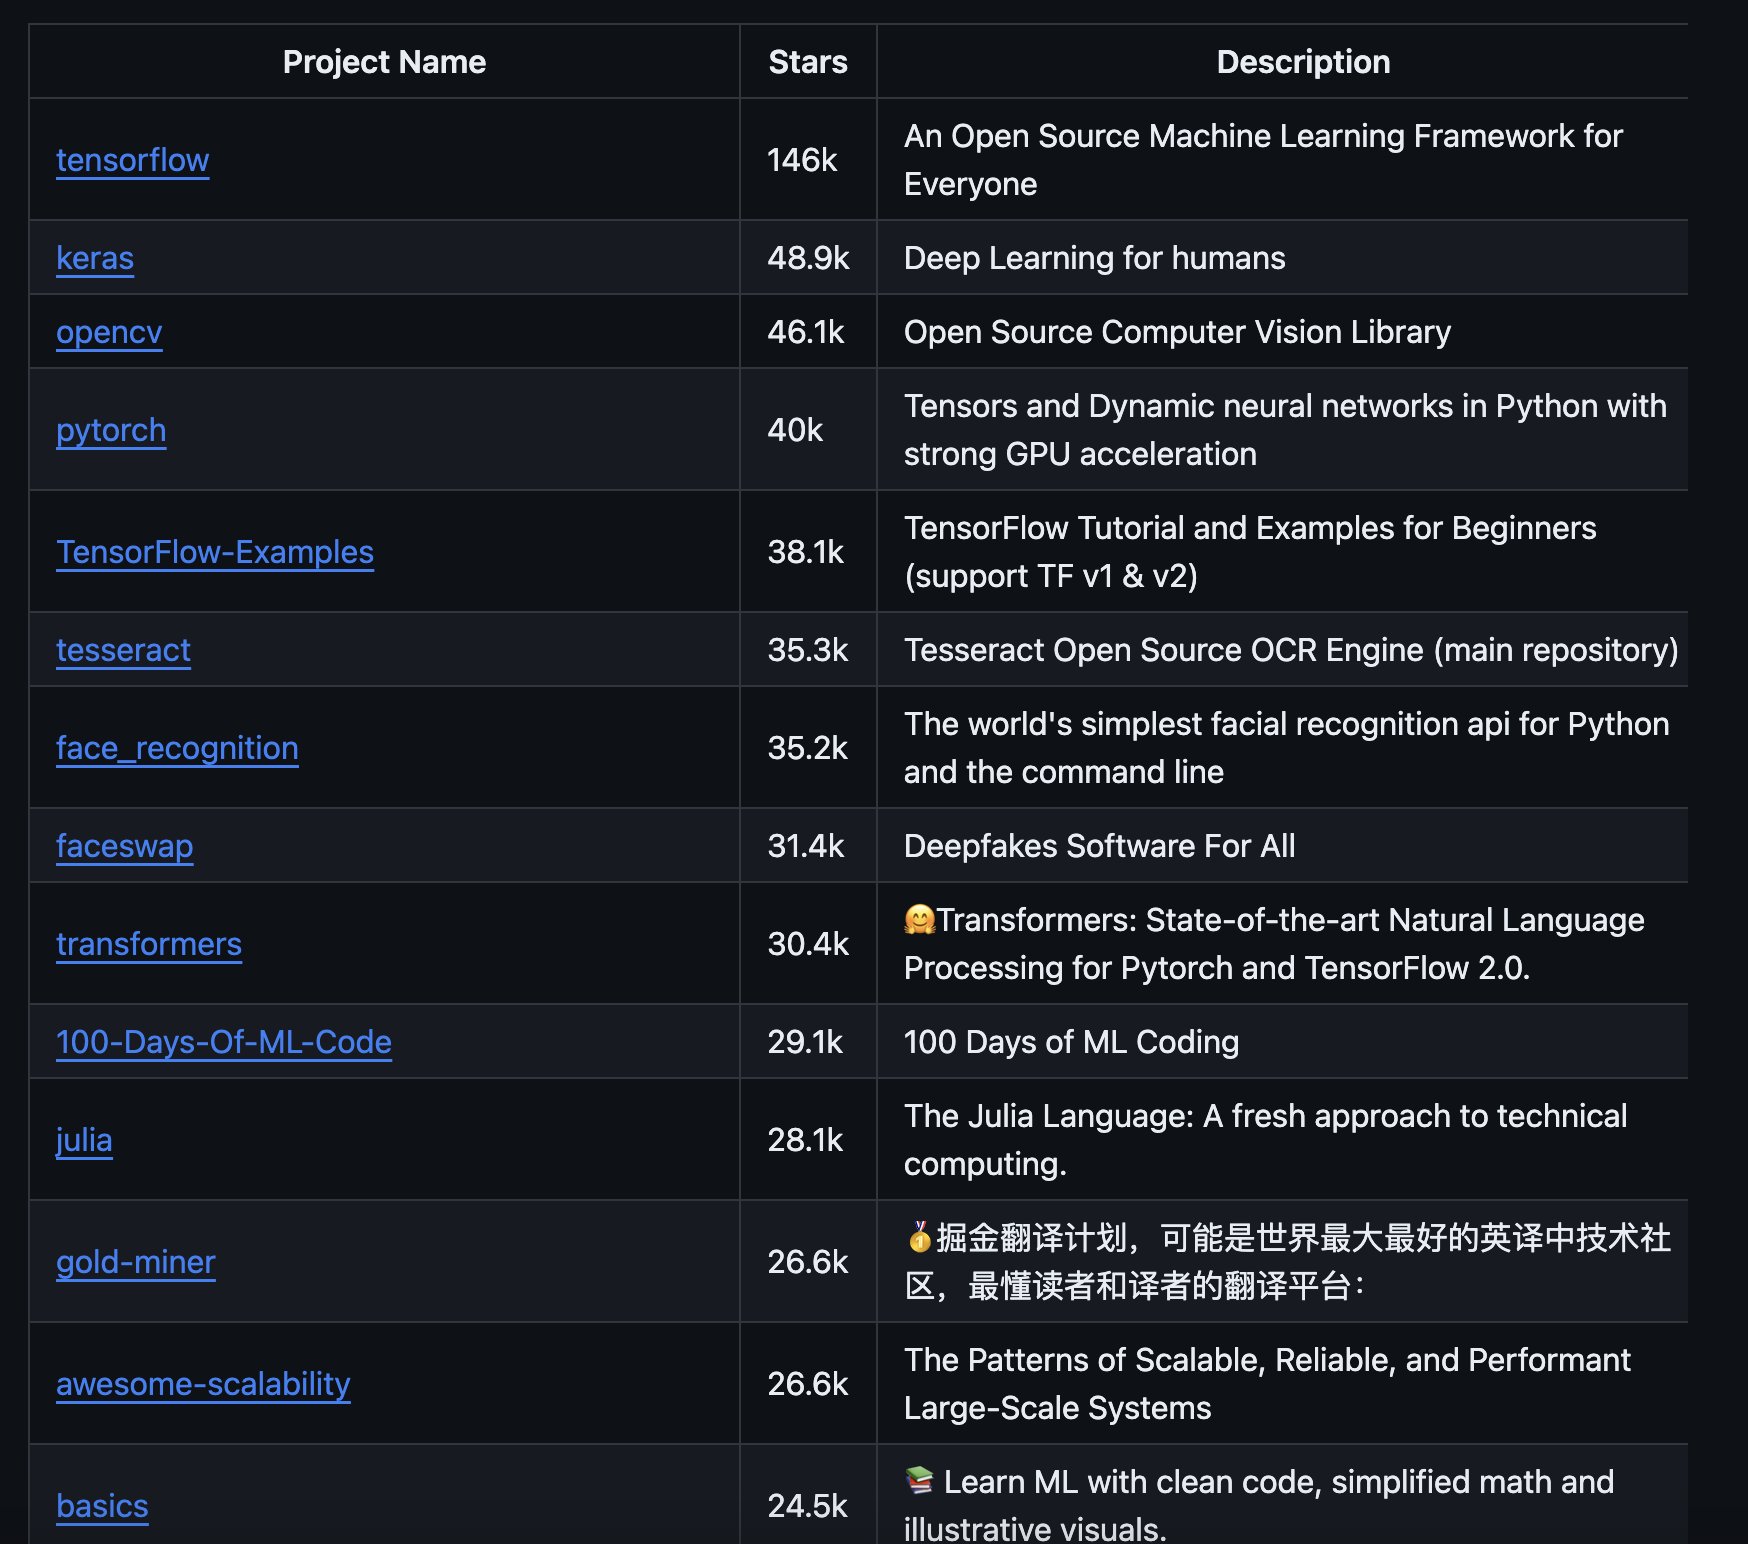Open the awesome-scalability link

point(203,1384)
